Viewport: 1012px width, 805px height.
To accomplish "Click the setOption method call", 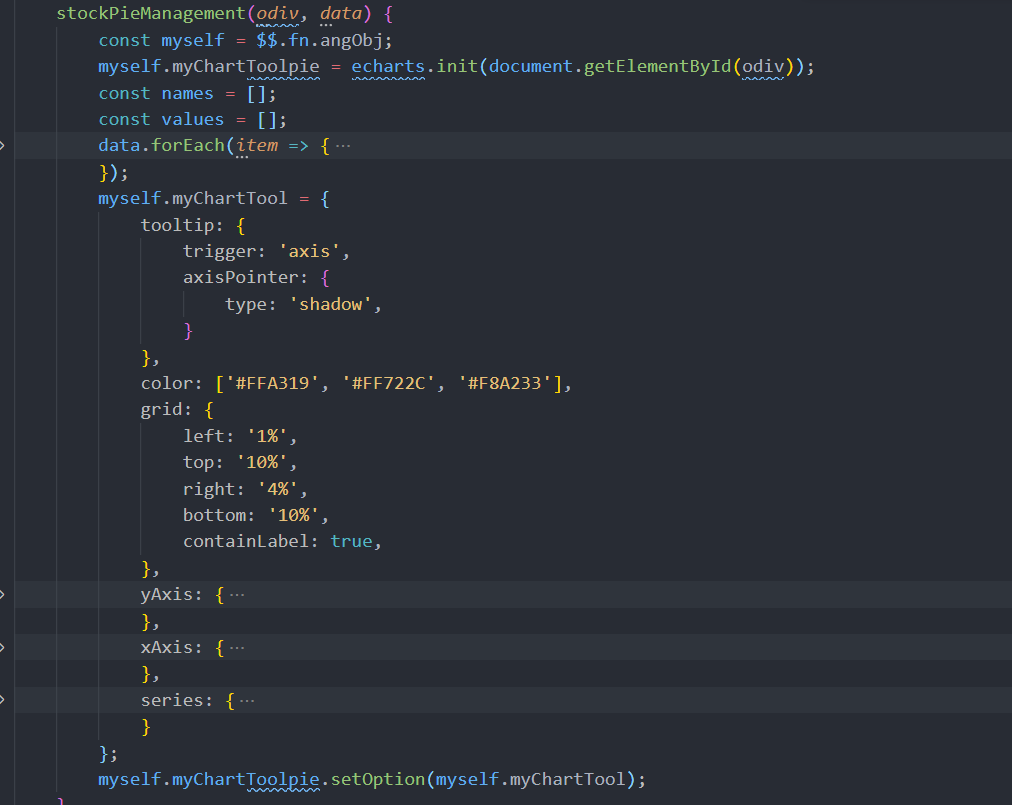I will [378, 780].
